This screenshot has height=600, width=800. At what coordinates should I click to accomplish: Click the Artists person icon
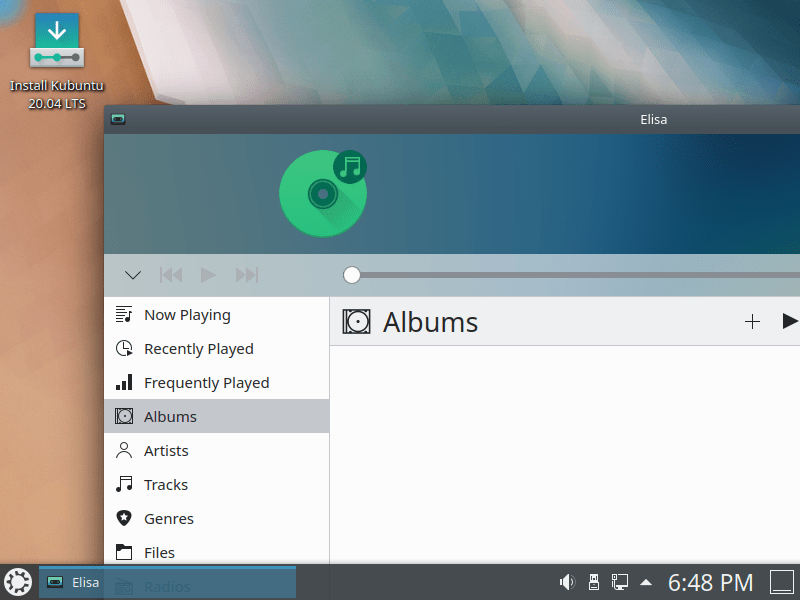[124, 451]
